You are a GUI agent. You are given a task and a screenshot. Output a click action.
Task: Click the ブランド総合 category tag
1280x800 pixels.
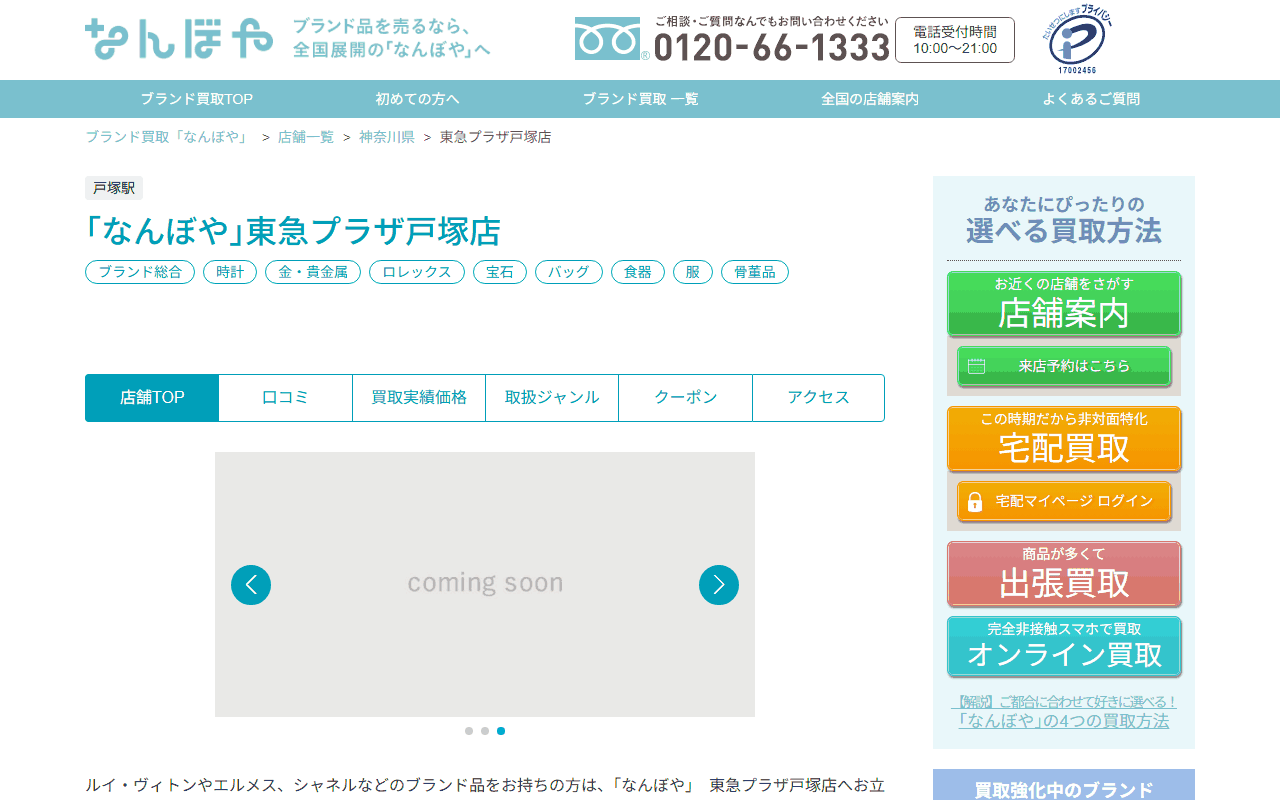click(140, 272)
